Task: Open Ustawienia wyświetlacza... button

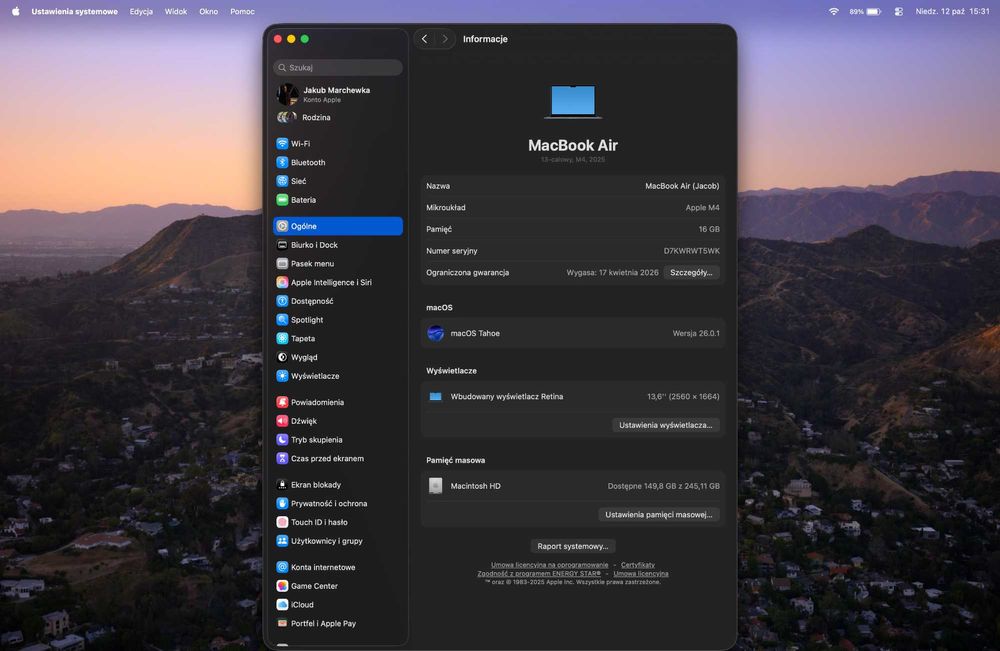Action: click(x=665, y=425)
